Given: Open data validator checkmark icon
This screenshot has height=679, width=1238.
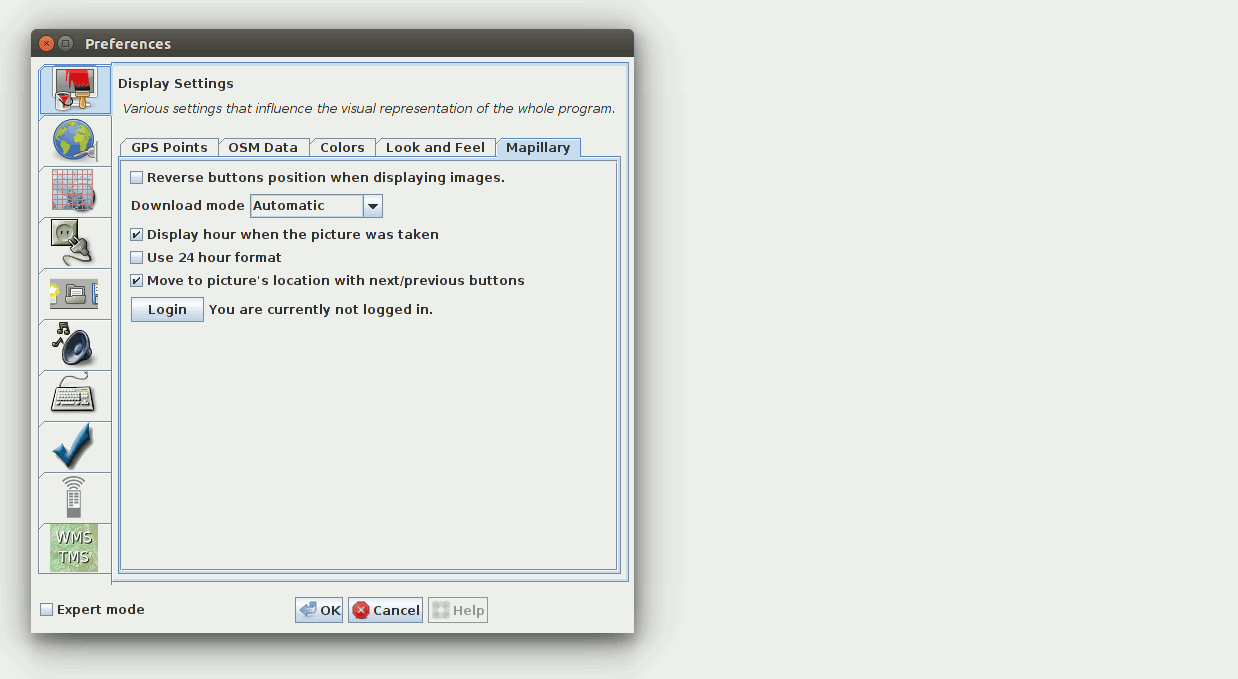Looking at the screenshot, I should coord(75,447).
